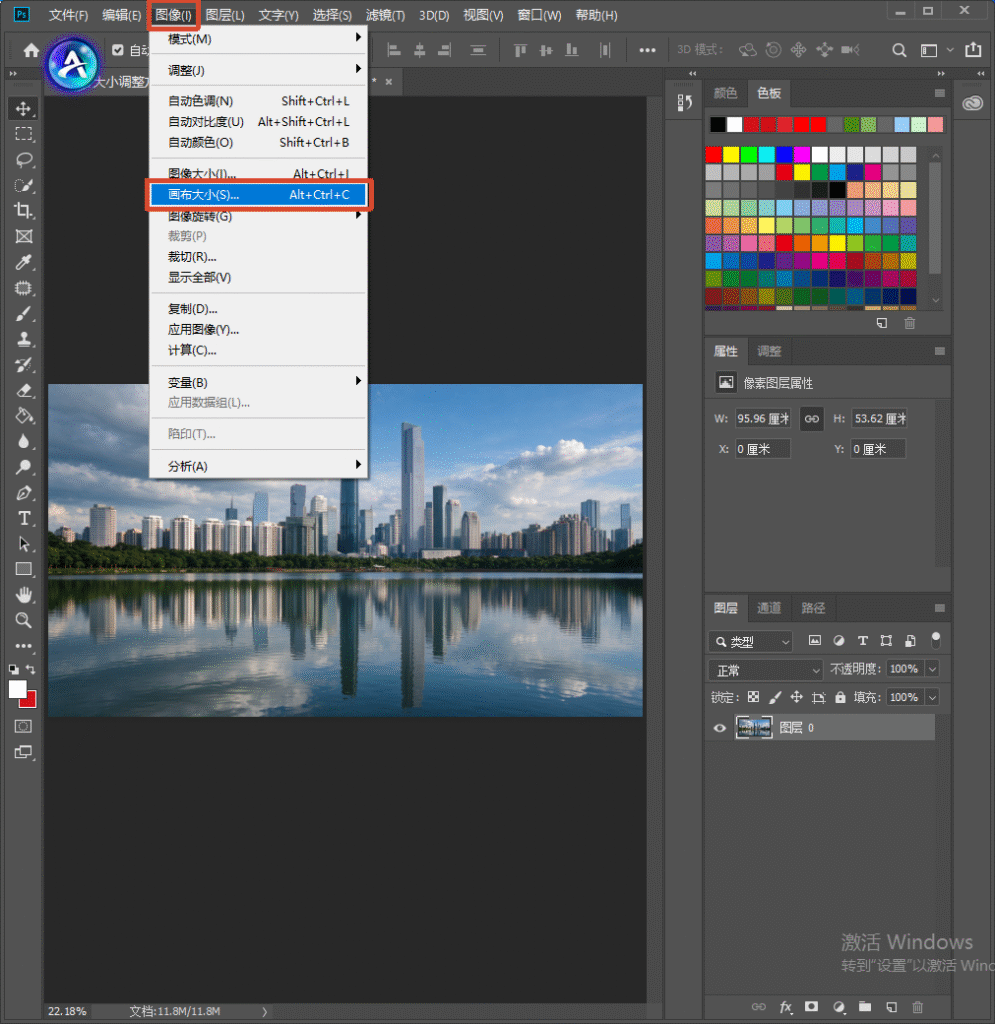The image size is (995, 1024).
Task: Toggle Quick Mask mode
Action: click(23, 726)
